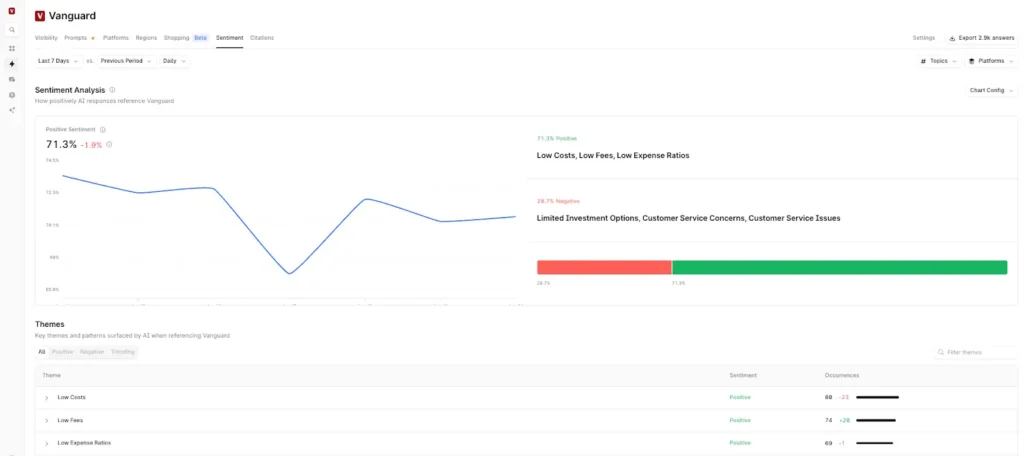Click the 80 occurrences value for Low Costs
This screenshot has height=456, width=1024.
click(829, 397)
